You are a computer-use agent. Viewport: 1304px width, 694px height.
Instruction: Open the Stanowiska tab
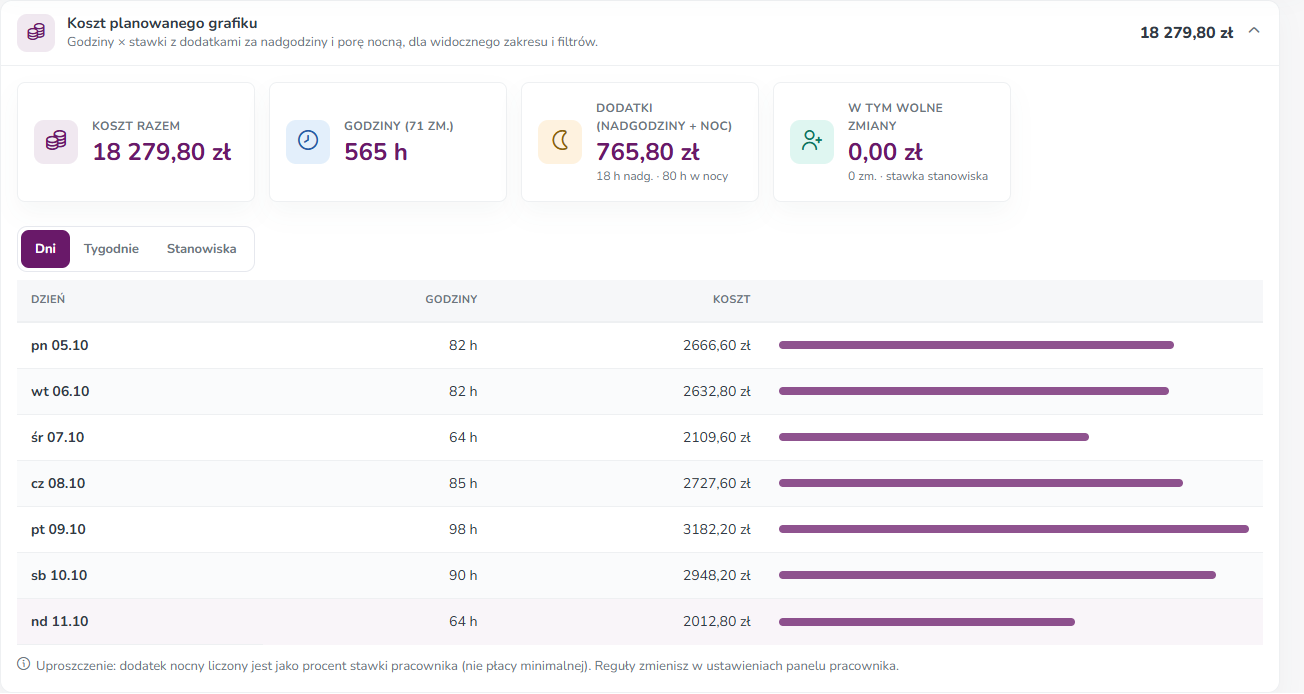[x=202, y=249]
